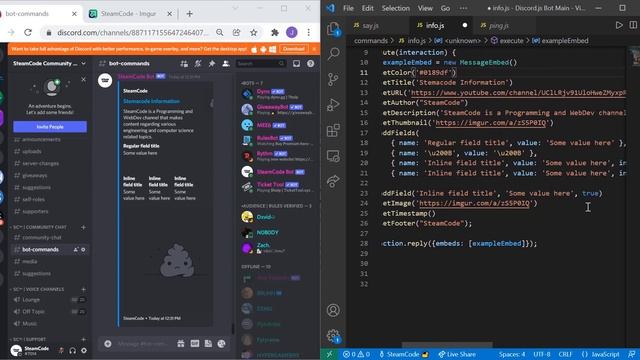Viewport: 640px width, 360px height.
Task: Add channel to Community Chat category
Action: pyautogui.click(x=83, y=227)
